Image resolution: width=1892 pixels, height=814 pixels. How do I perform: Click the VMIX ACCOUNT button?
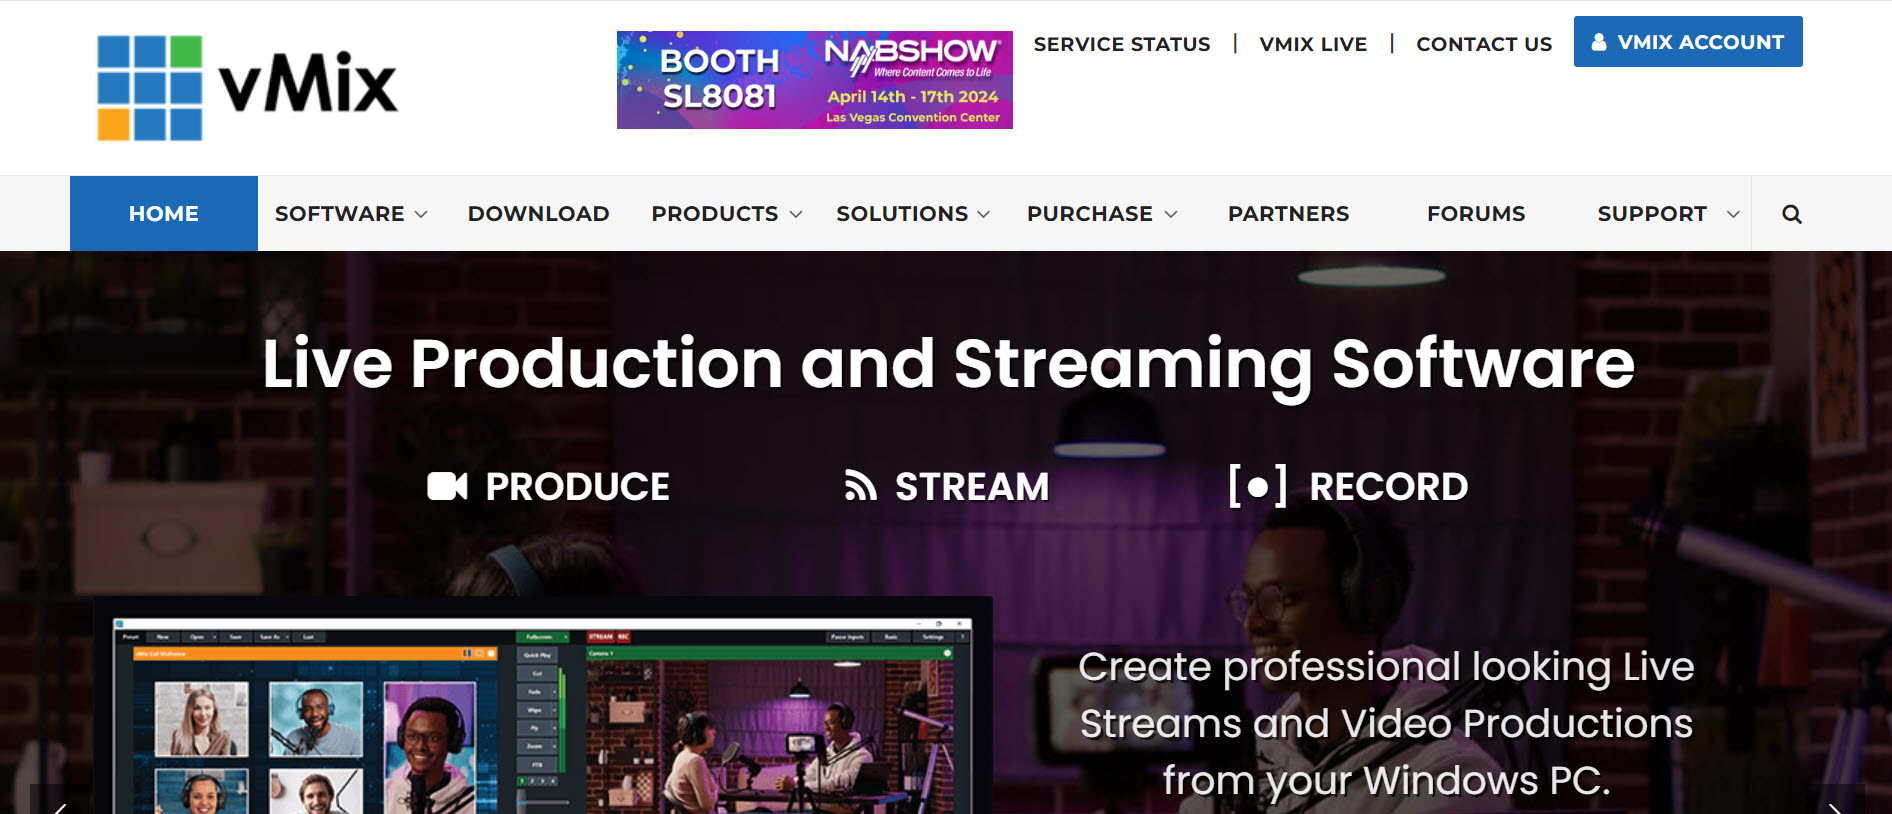click(1688, 42)
